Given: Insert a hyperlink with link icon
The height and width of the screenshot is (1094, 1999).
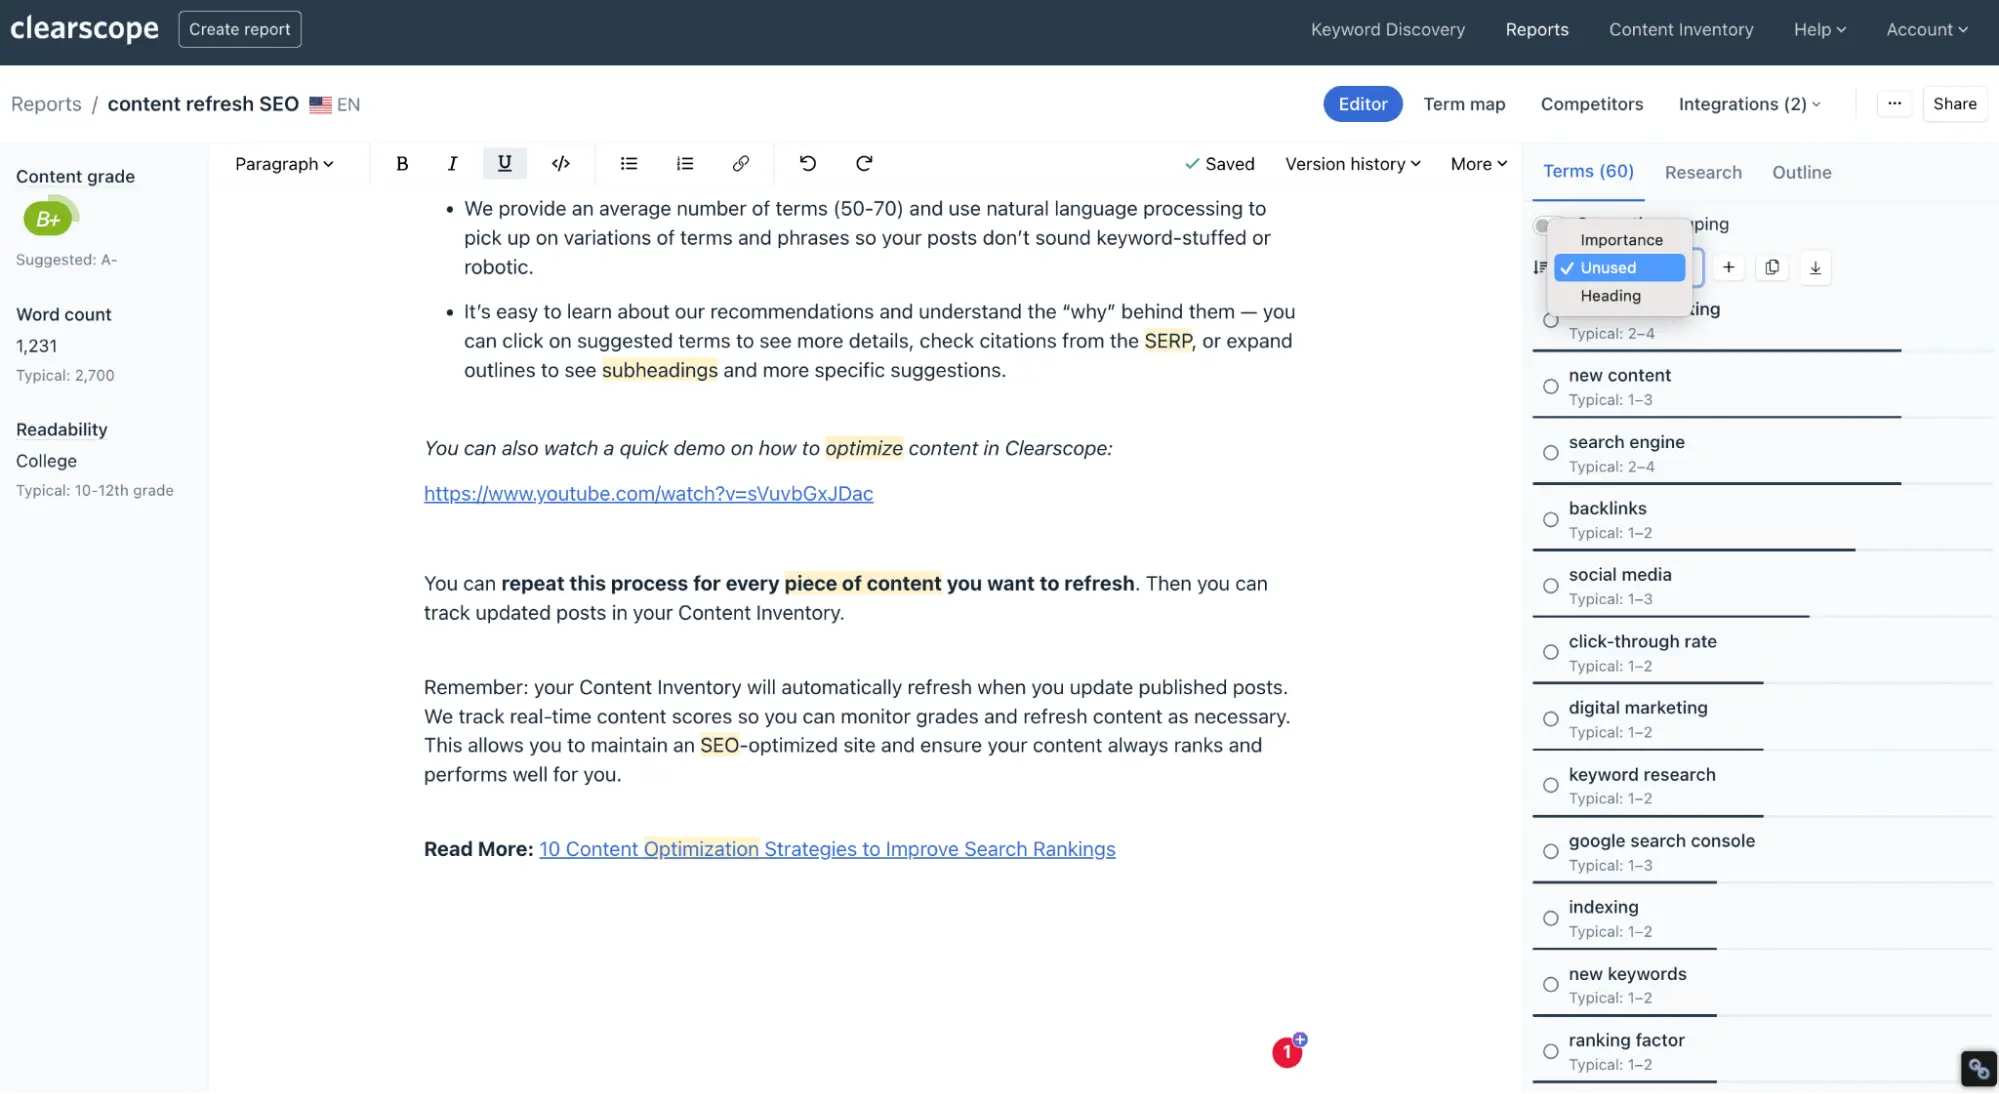Looking at the screenshot, I should [x=740, y=163].
